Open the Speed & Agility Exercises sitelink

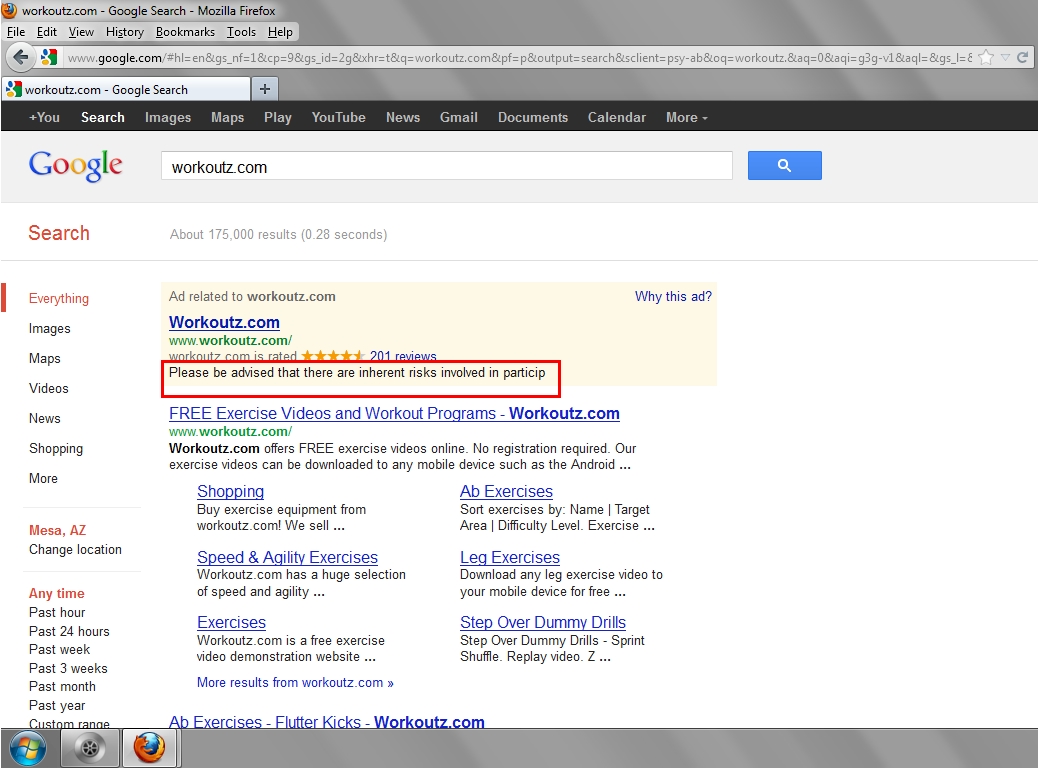pos(287,557)
